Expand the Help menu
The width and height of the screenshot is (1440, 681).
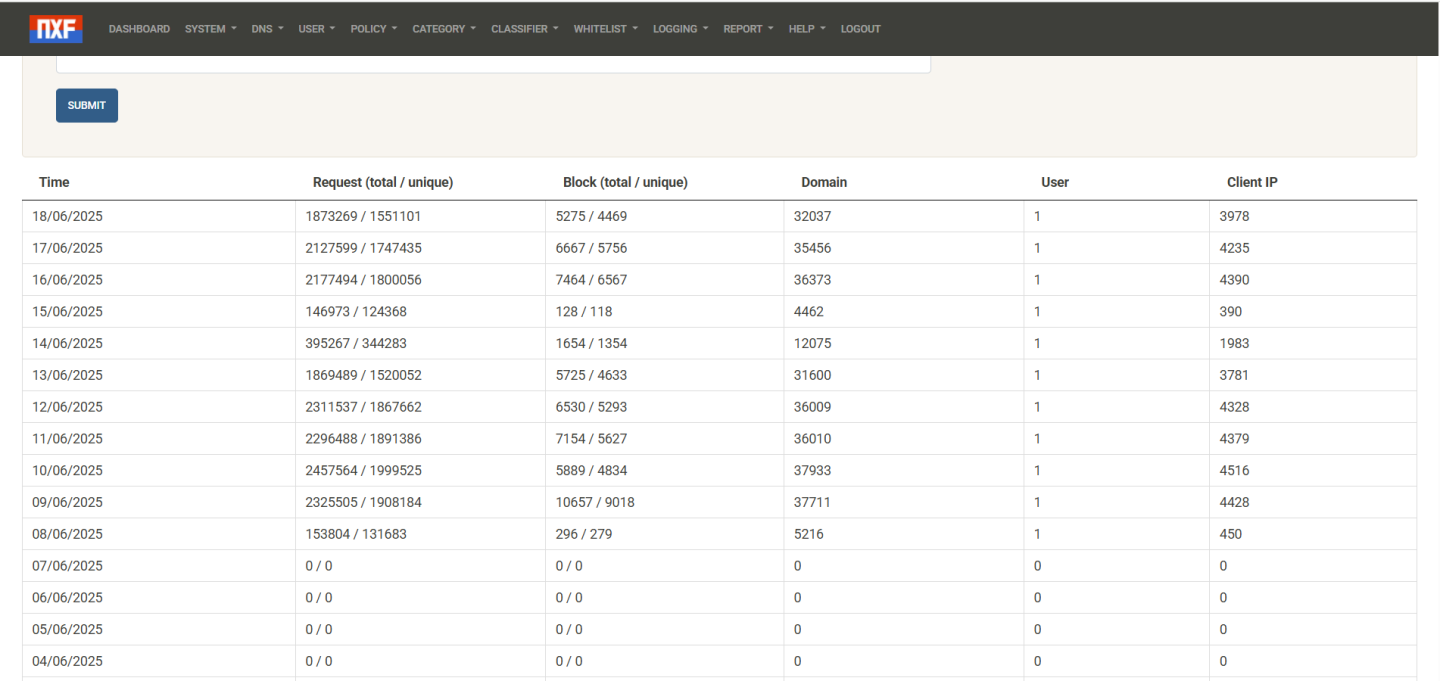806,29
